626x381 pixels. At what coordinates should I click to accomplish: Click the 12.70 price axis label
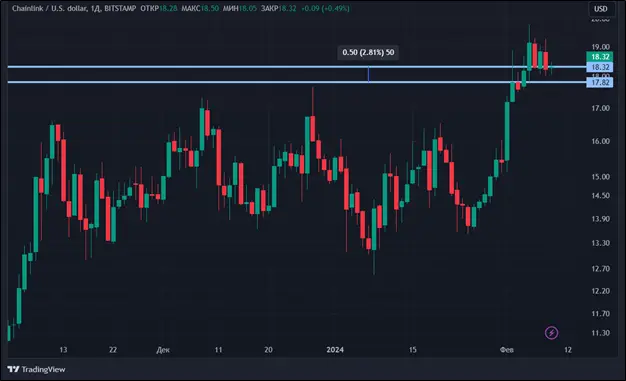[x=600, y=268]
